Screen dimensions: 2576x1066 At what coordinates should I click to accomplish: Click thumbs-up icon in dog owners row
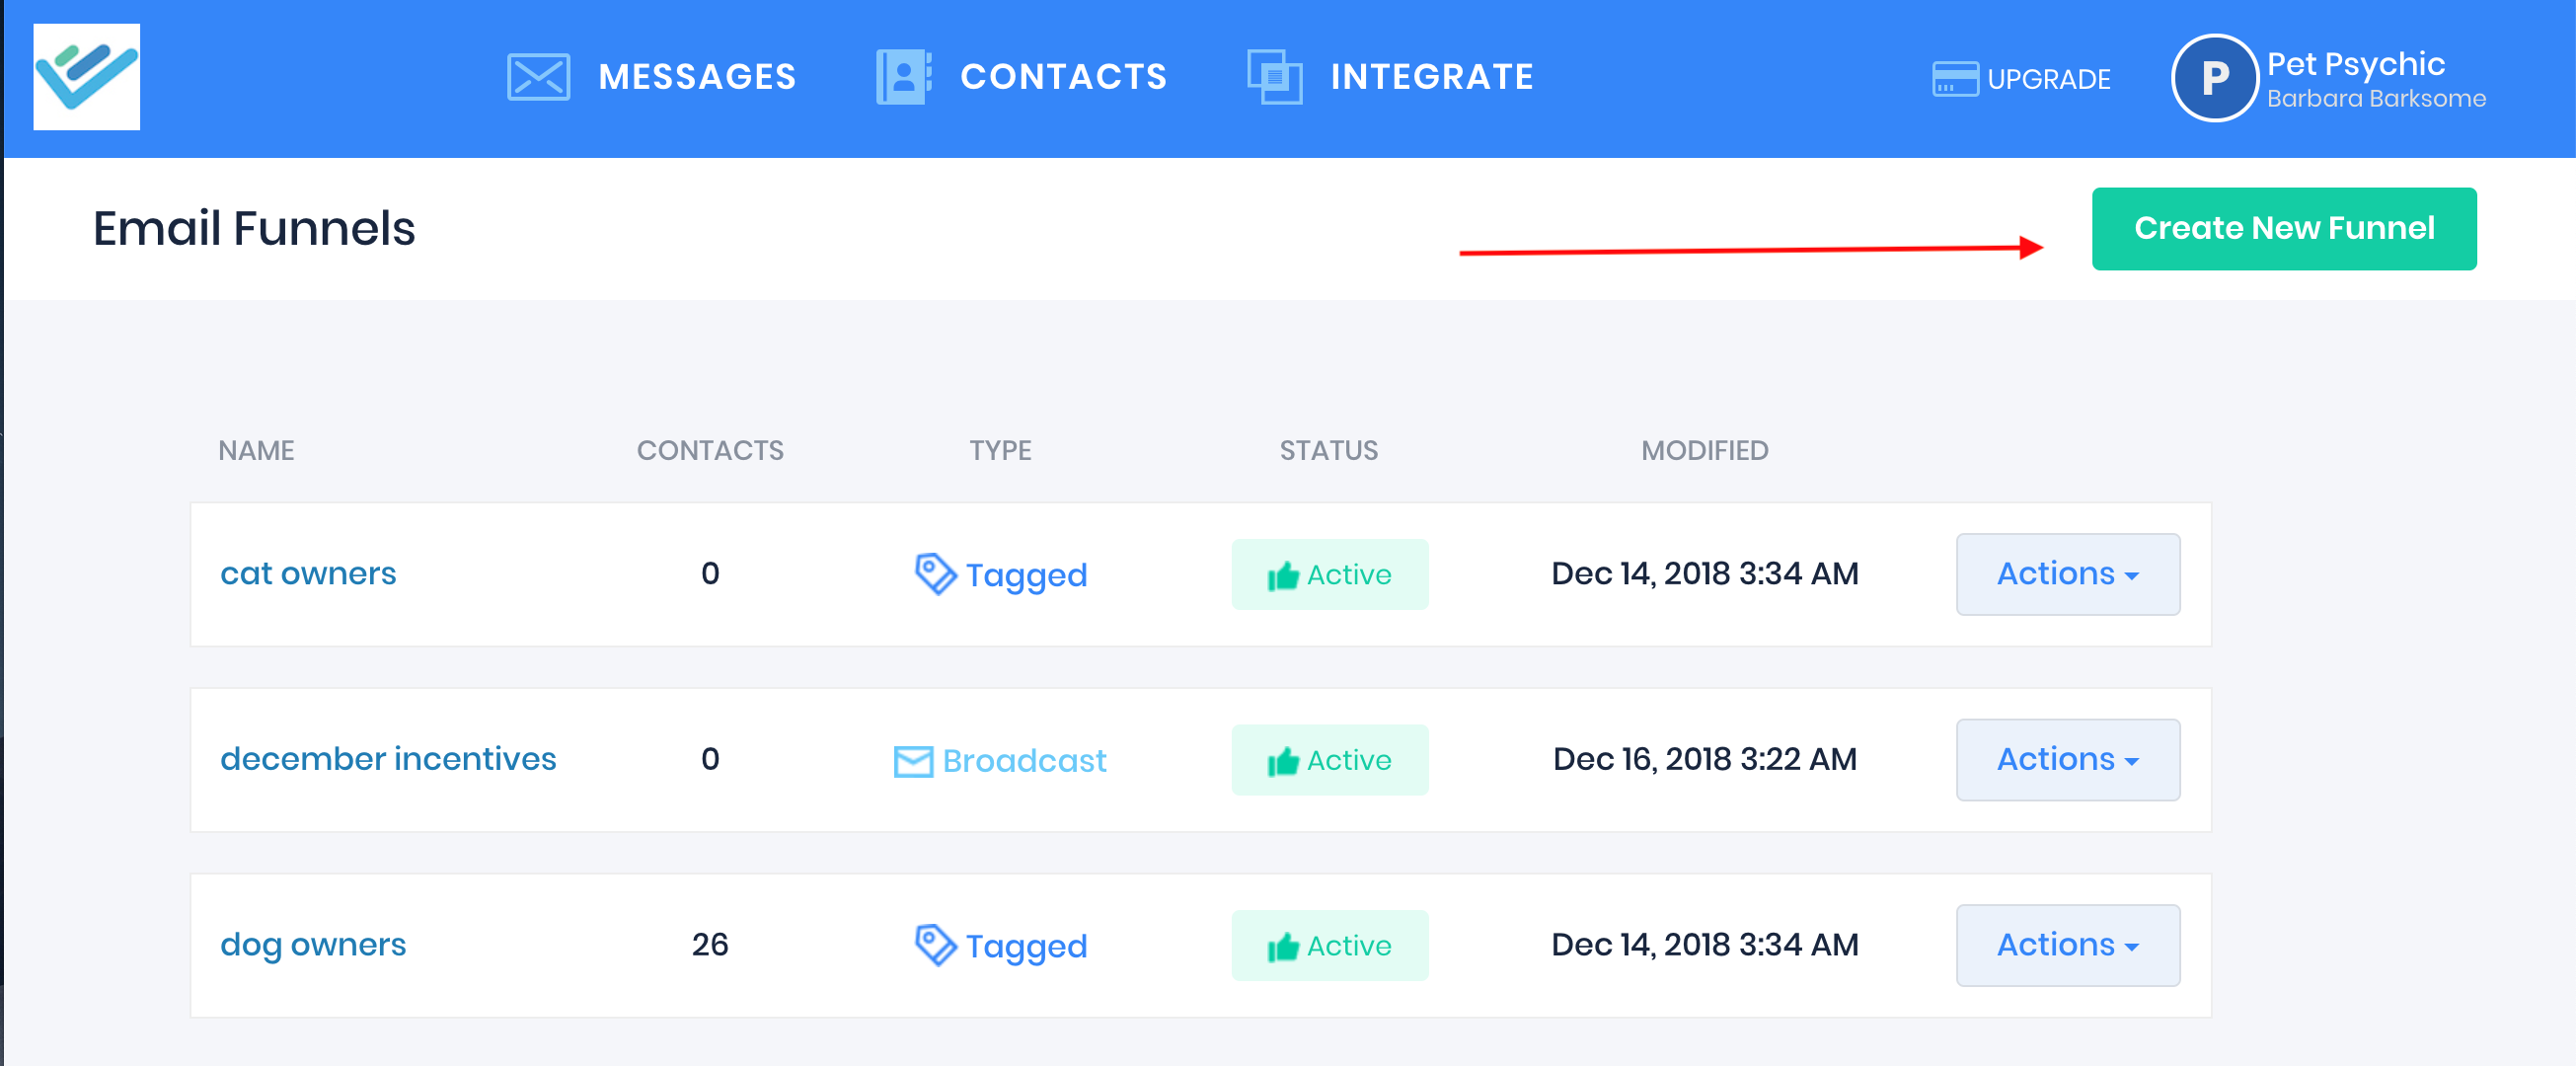coord(1282,946)
